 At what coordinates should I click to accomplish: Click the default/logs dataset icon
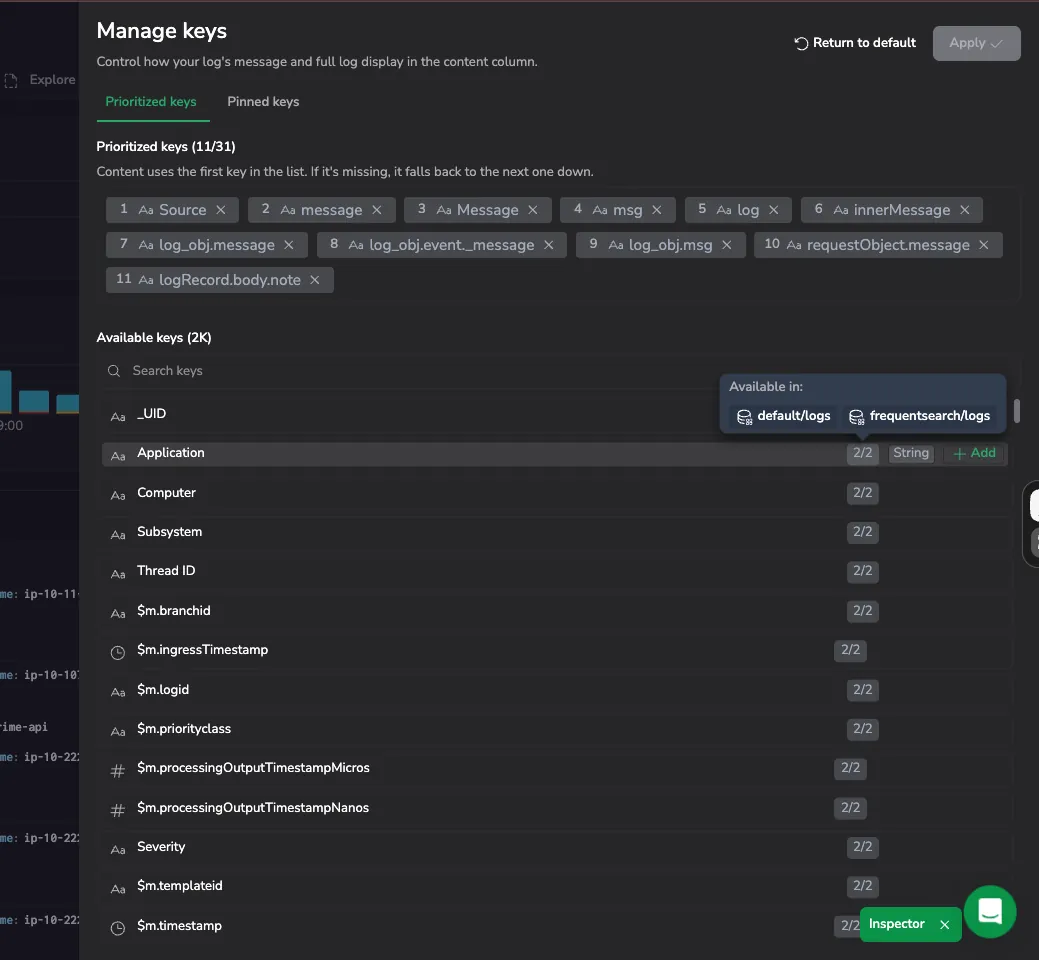[745, 417]
